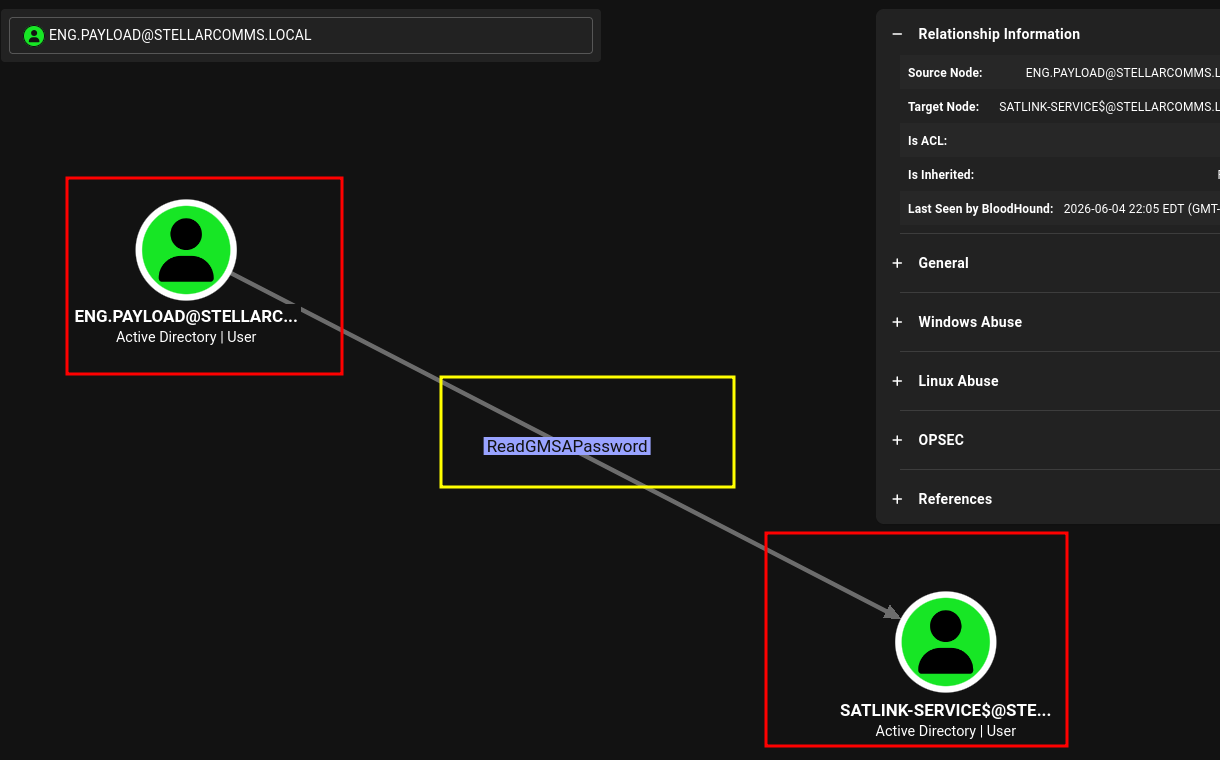Click the ENG.PAYLOAD@STELLARC... node label
1220x760 pixels.
186,316
